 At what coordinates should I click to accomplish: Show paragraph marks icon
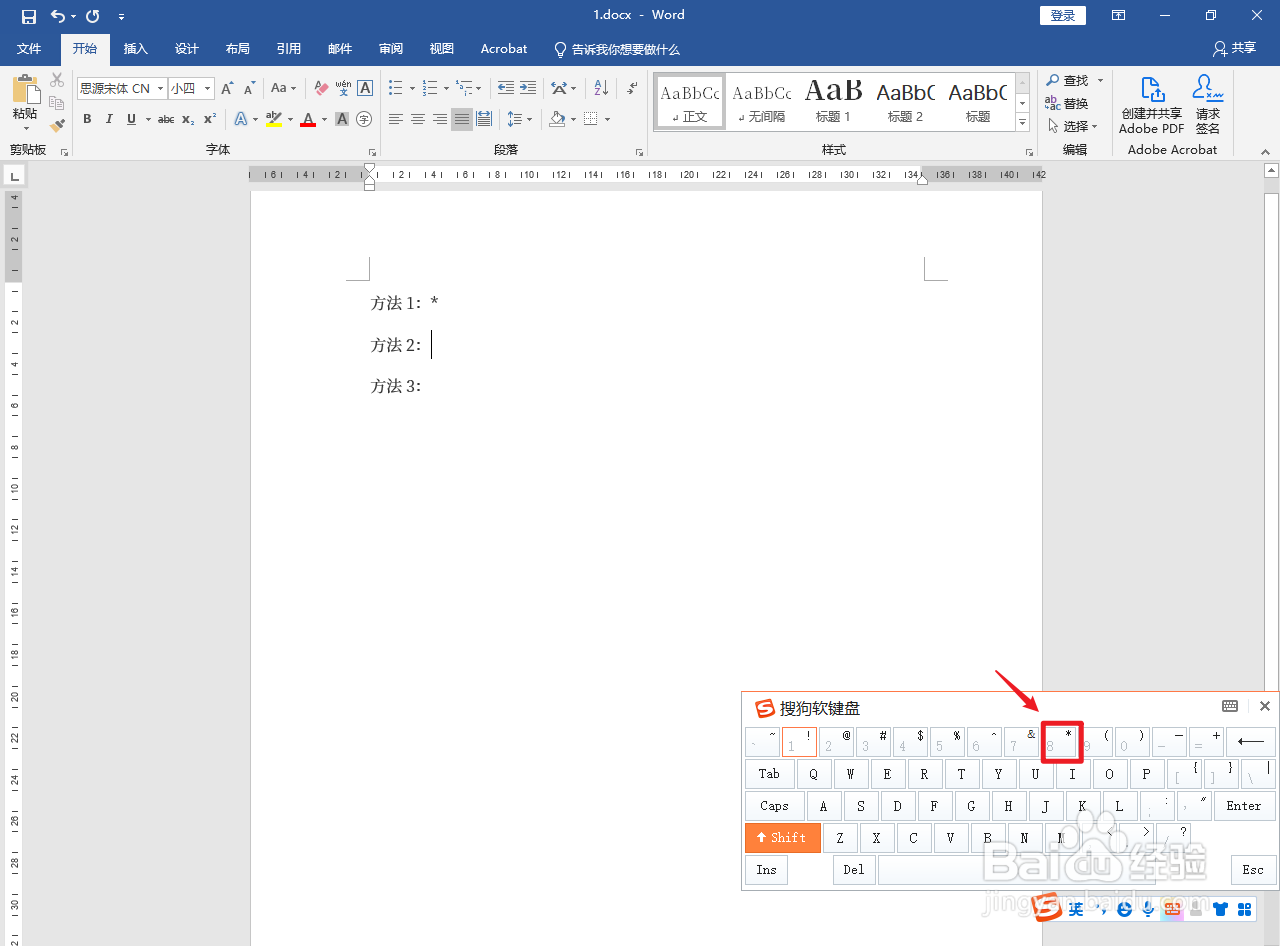(x=632, y=88)
